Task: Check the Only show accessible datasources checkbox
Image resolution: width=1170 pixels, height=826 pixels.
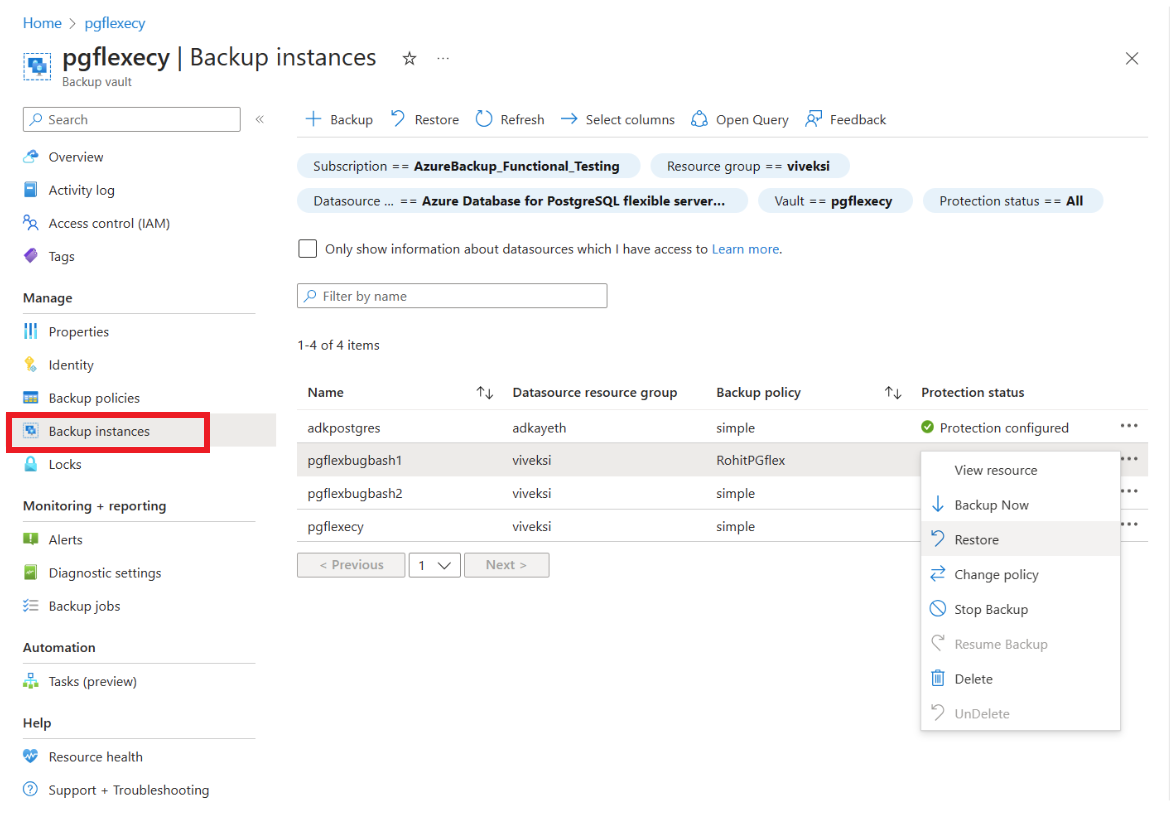Action: (307, 248)
